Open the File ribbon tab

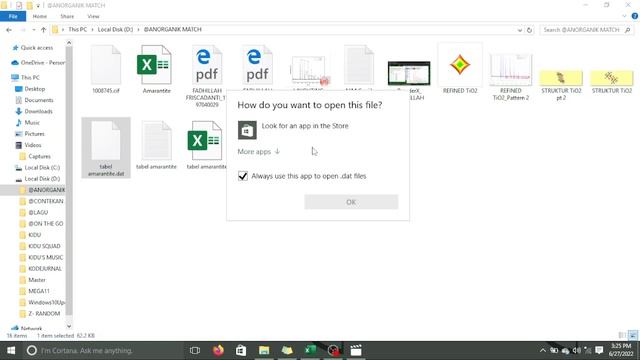click(x=13, y=16)
